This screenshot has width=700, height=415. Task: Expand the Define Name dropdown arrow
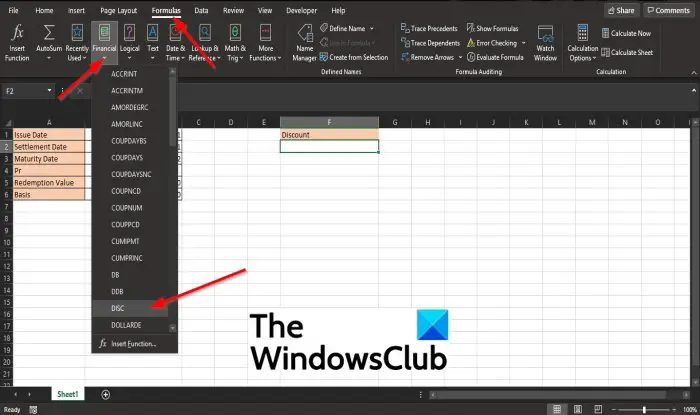pyautogui.click(x=372, y=28)
